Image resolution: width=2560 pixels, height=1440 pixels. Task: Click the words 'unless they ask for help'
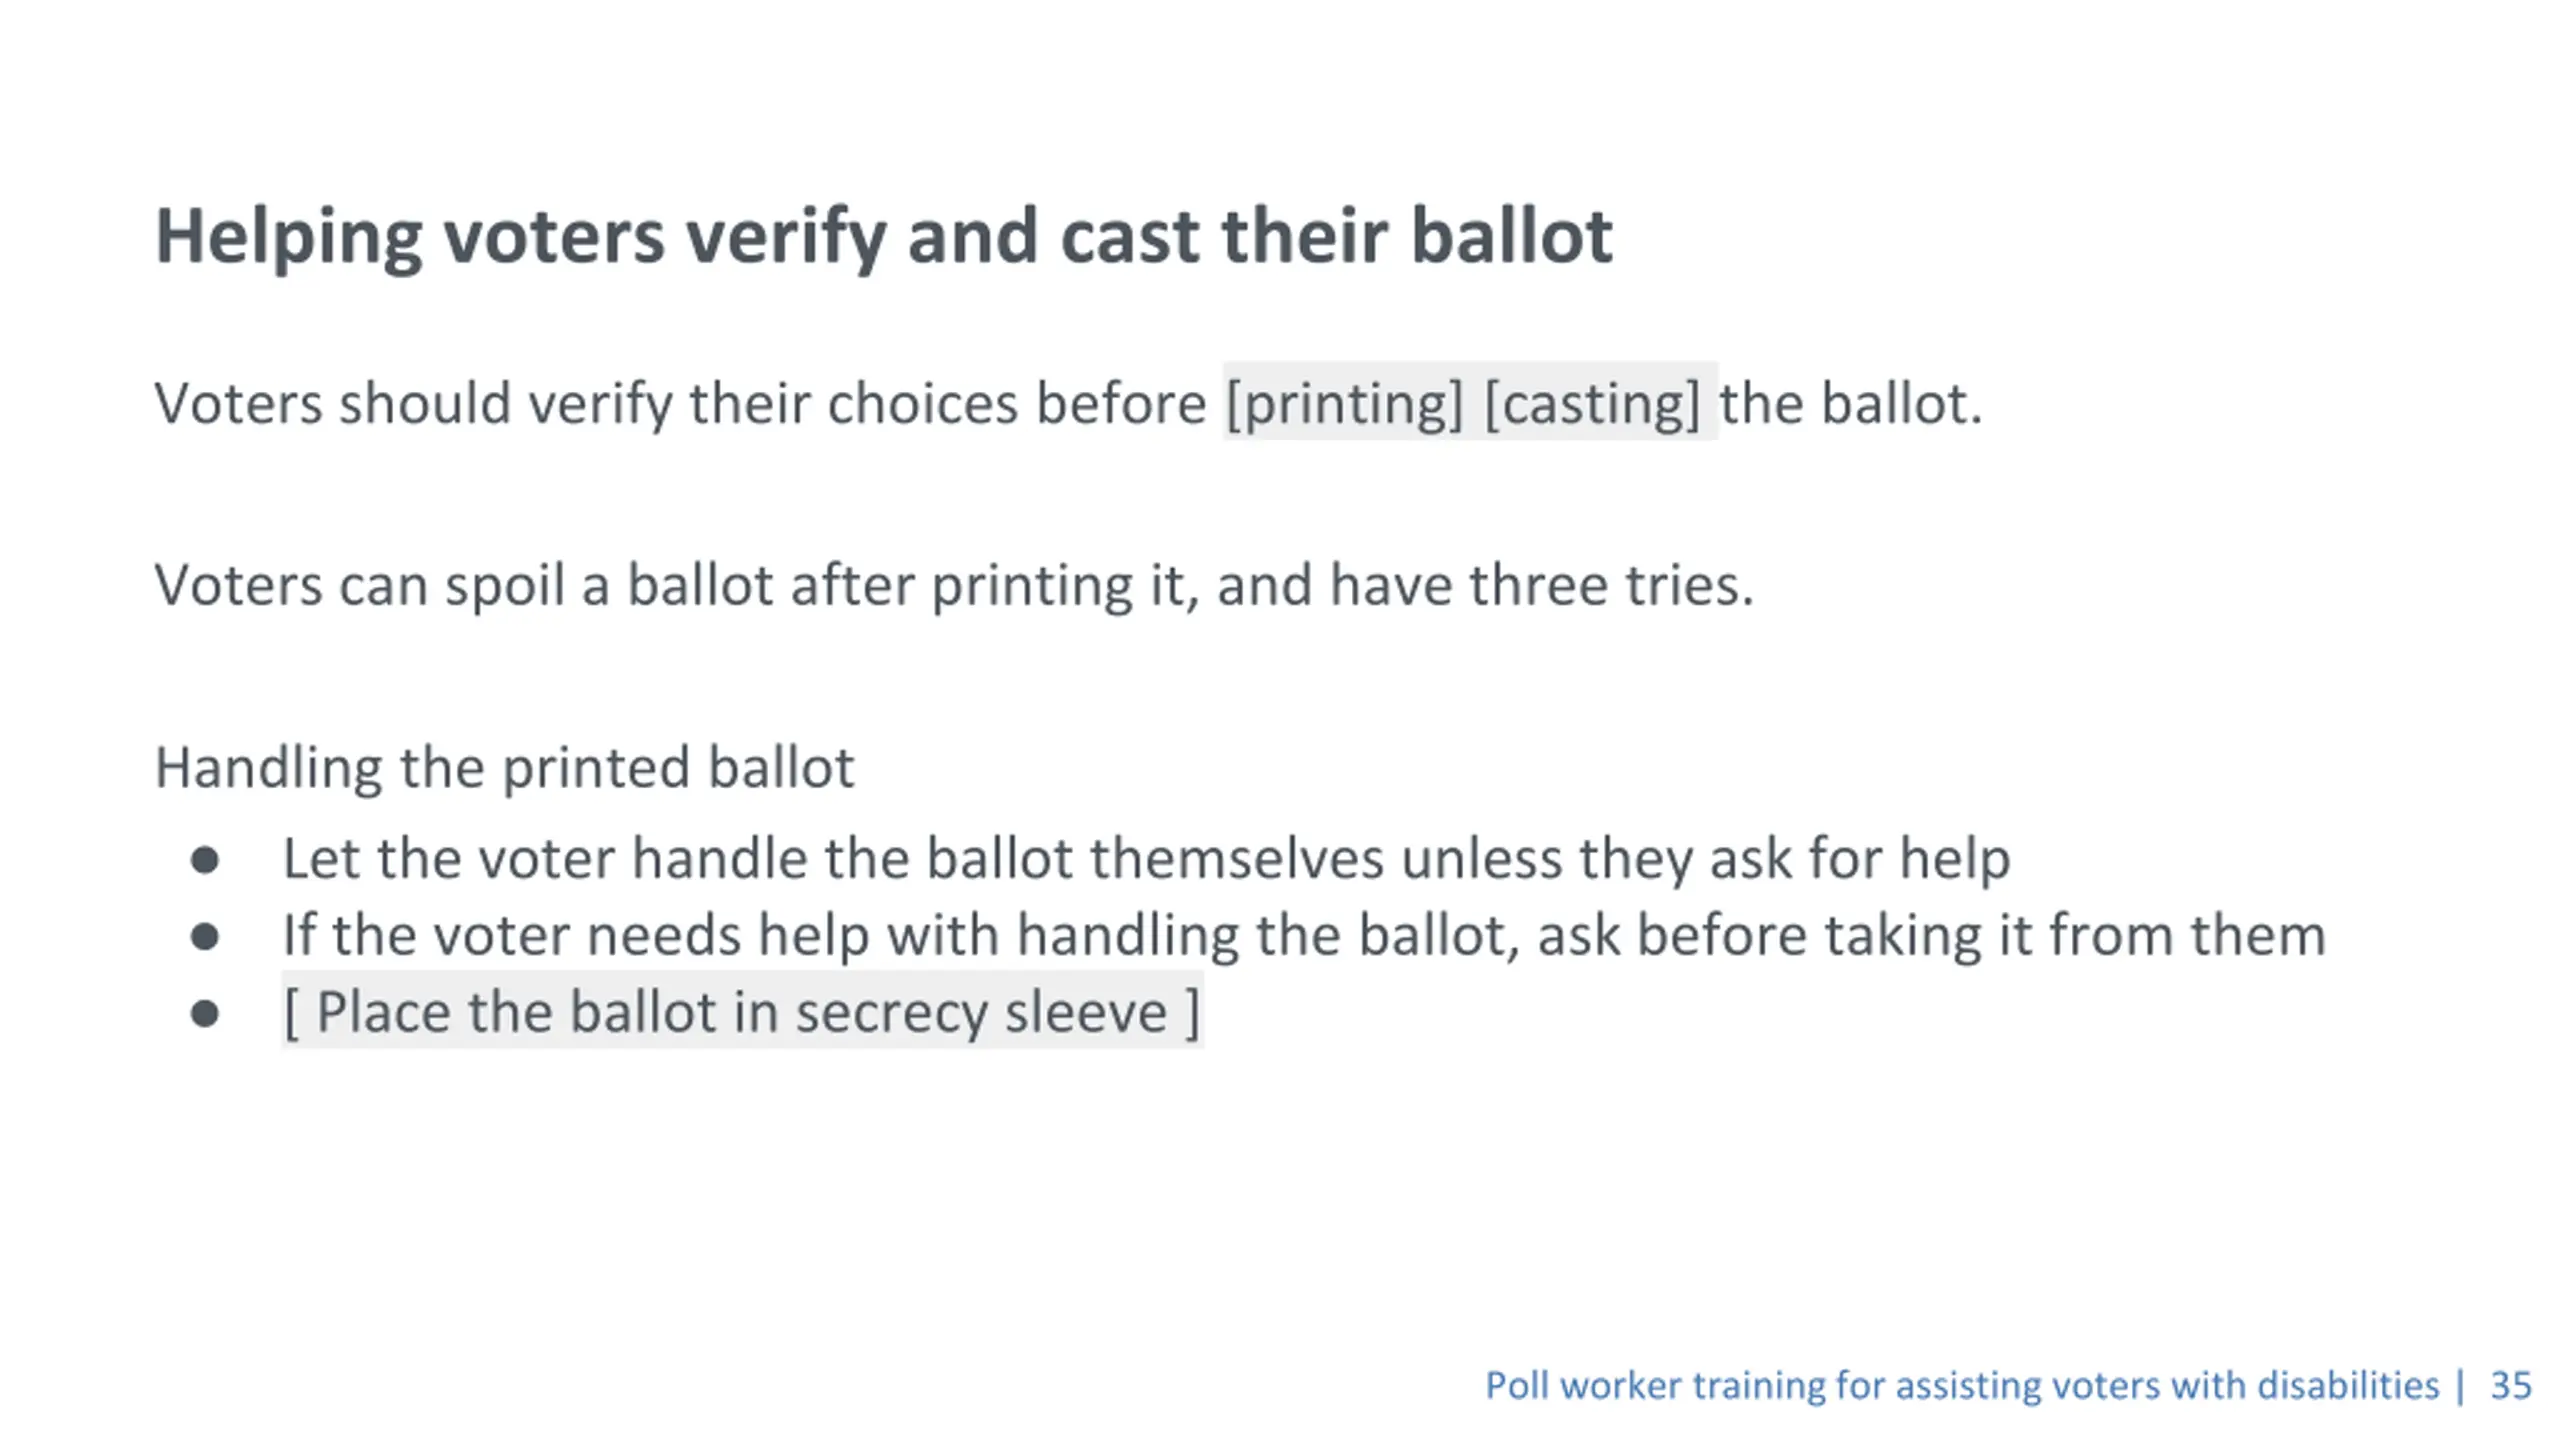tap(1705, 859)
